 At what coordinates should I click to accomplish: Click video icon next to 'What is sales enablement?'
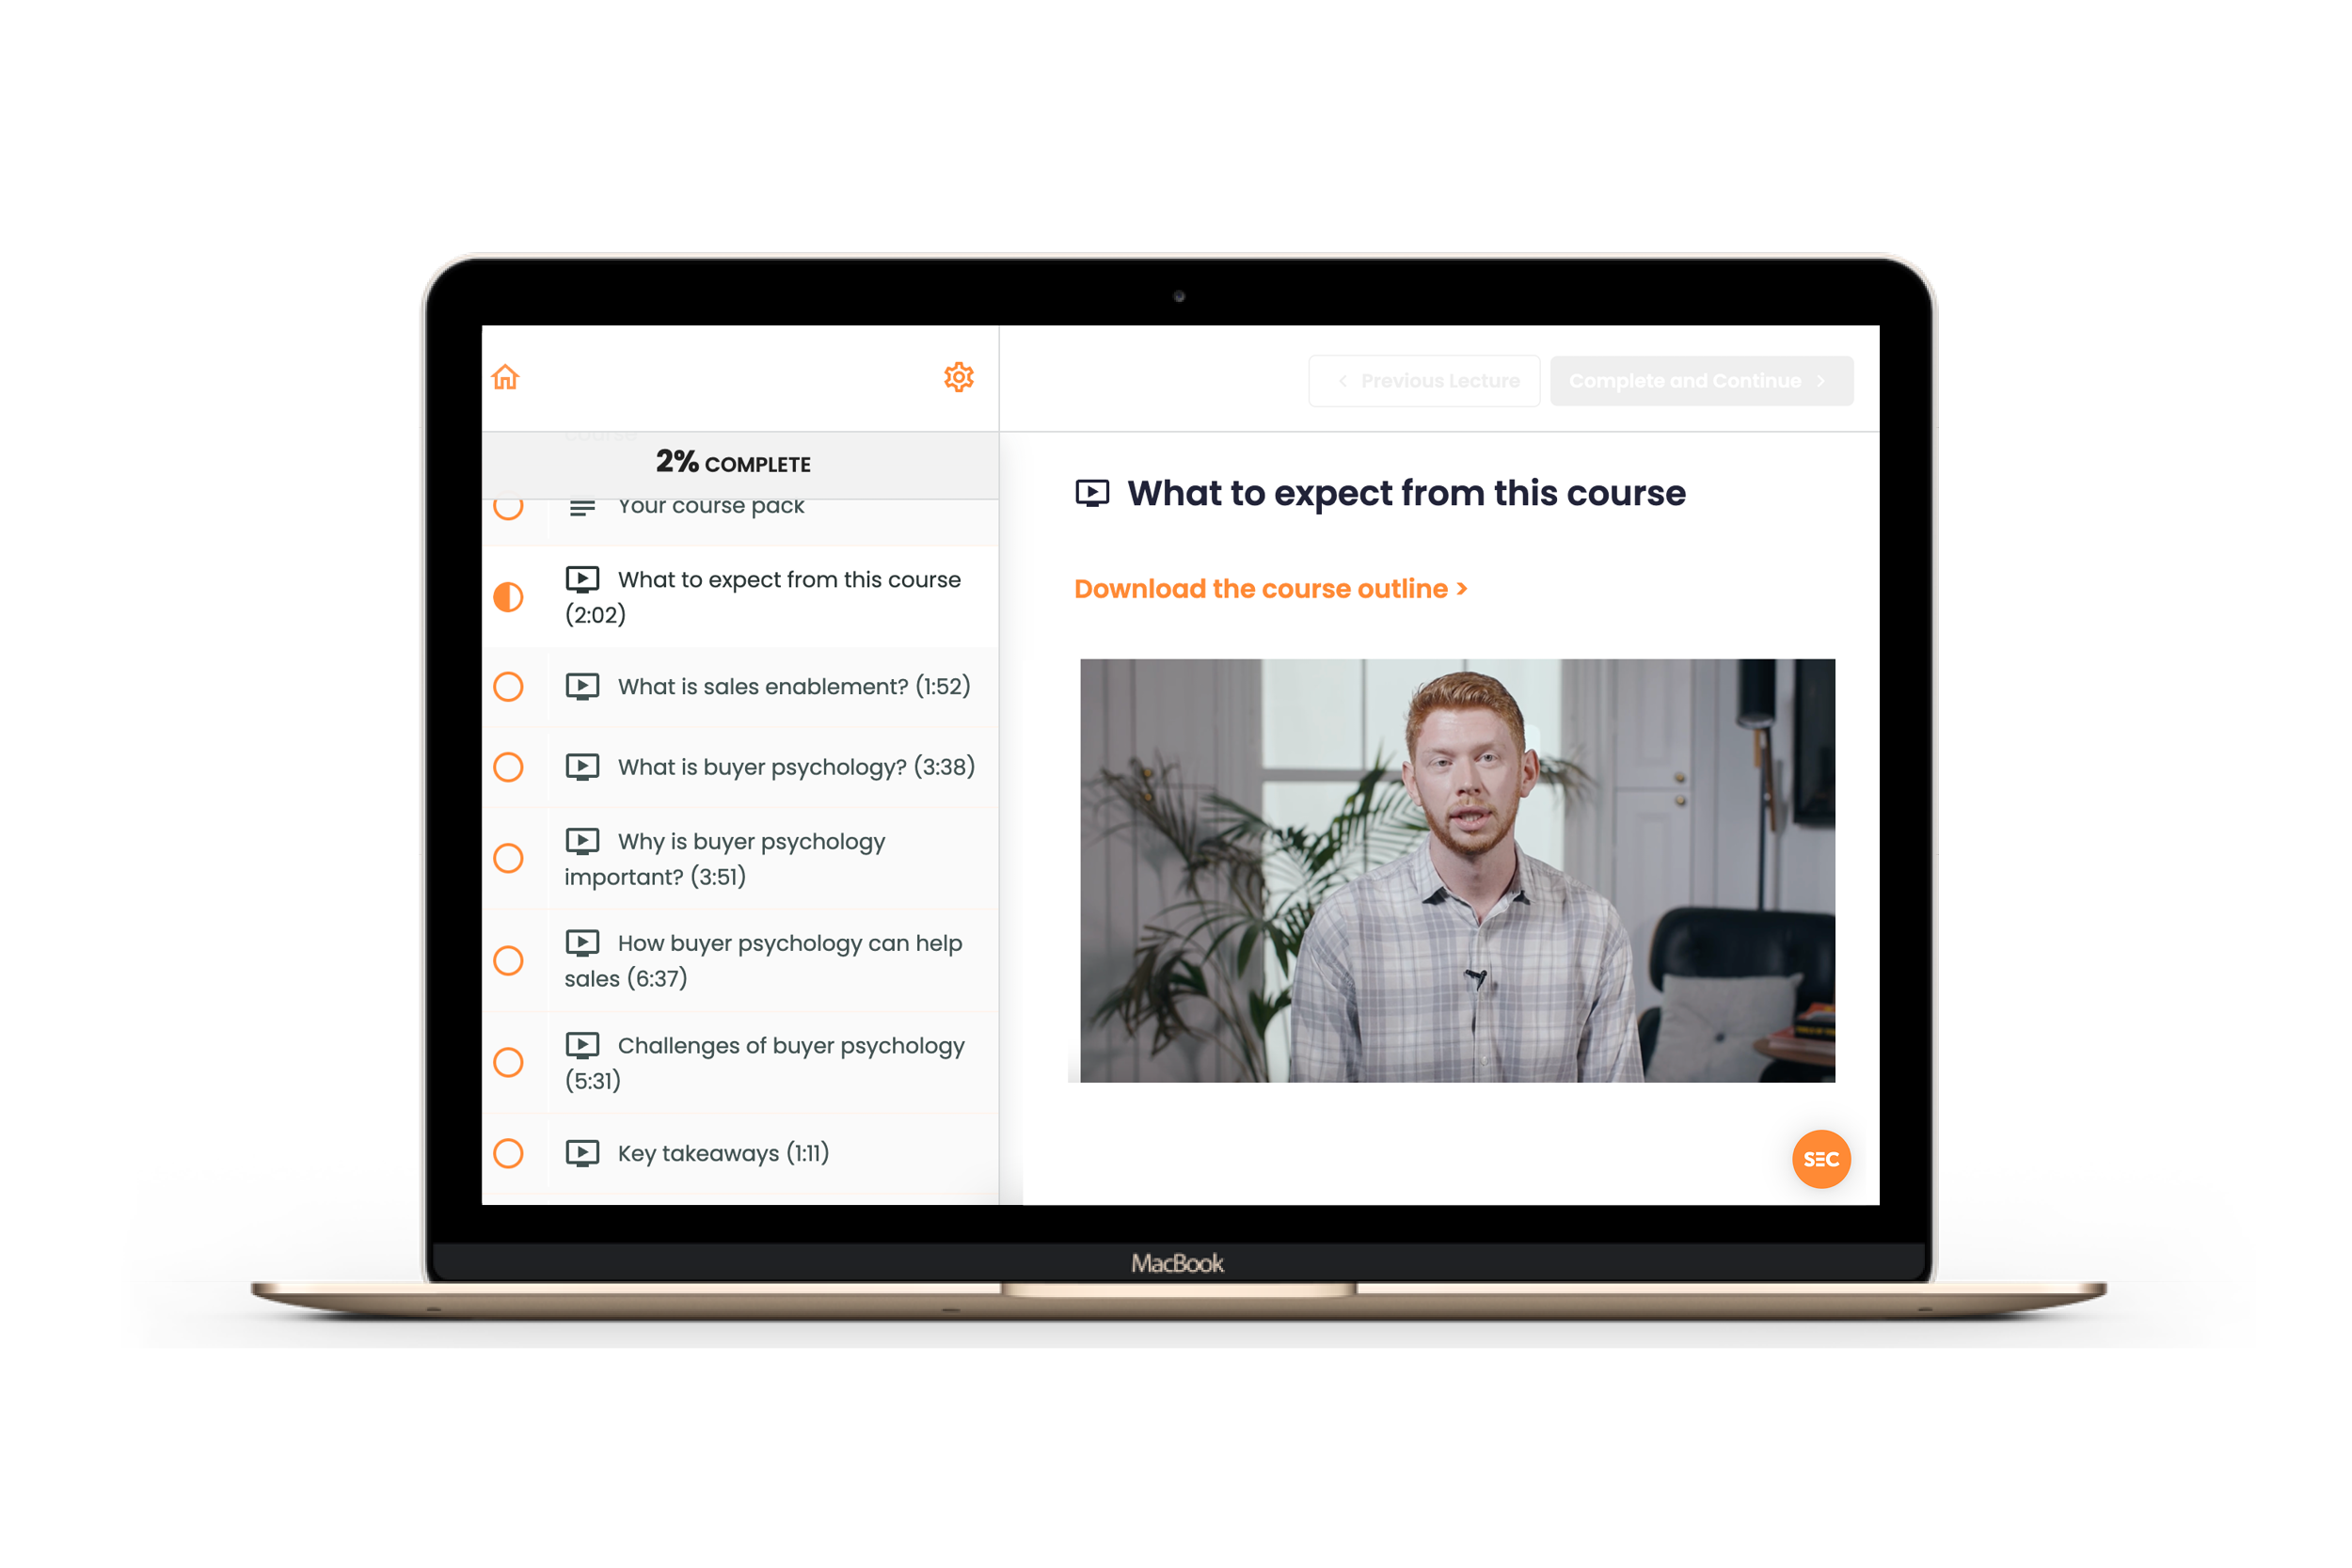[x=586, y=686]
